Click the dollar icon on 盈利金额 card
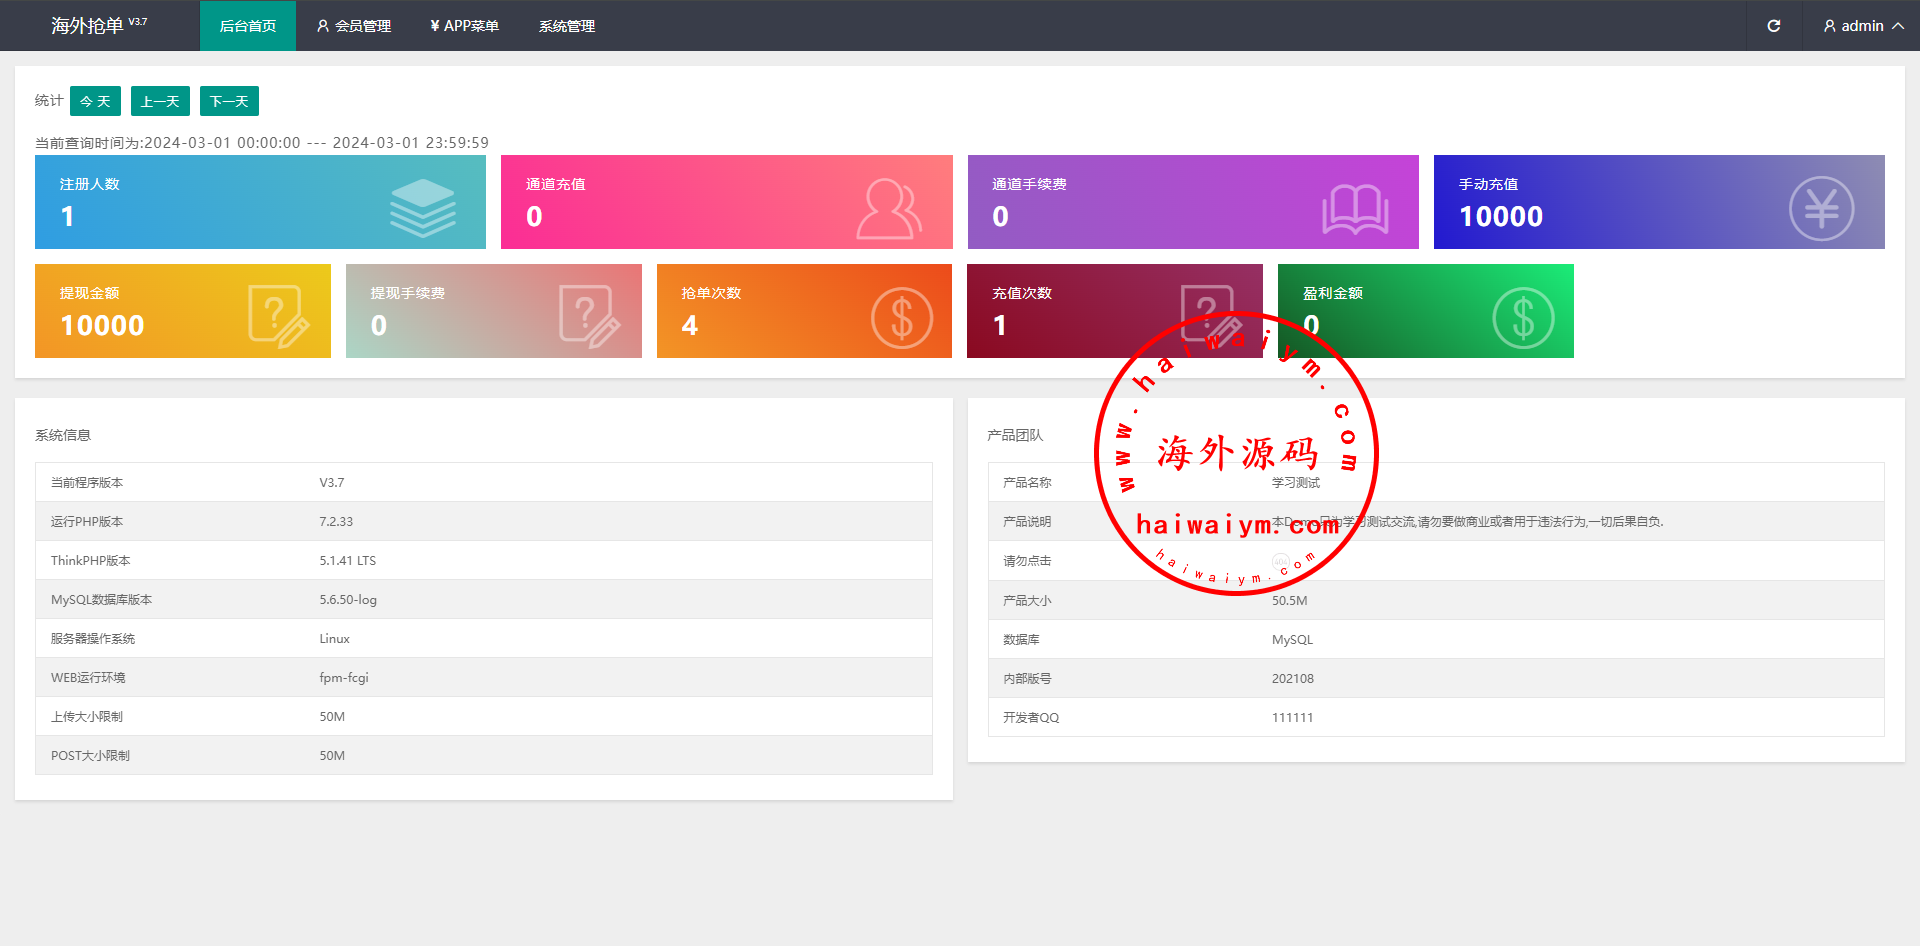This screenshot has width=1920, height=946. coord(1522,318)
